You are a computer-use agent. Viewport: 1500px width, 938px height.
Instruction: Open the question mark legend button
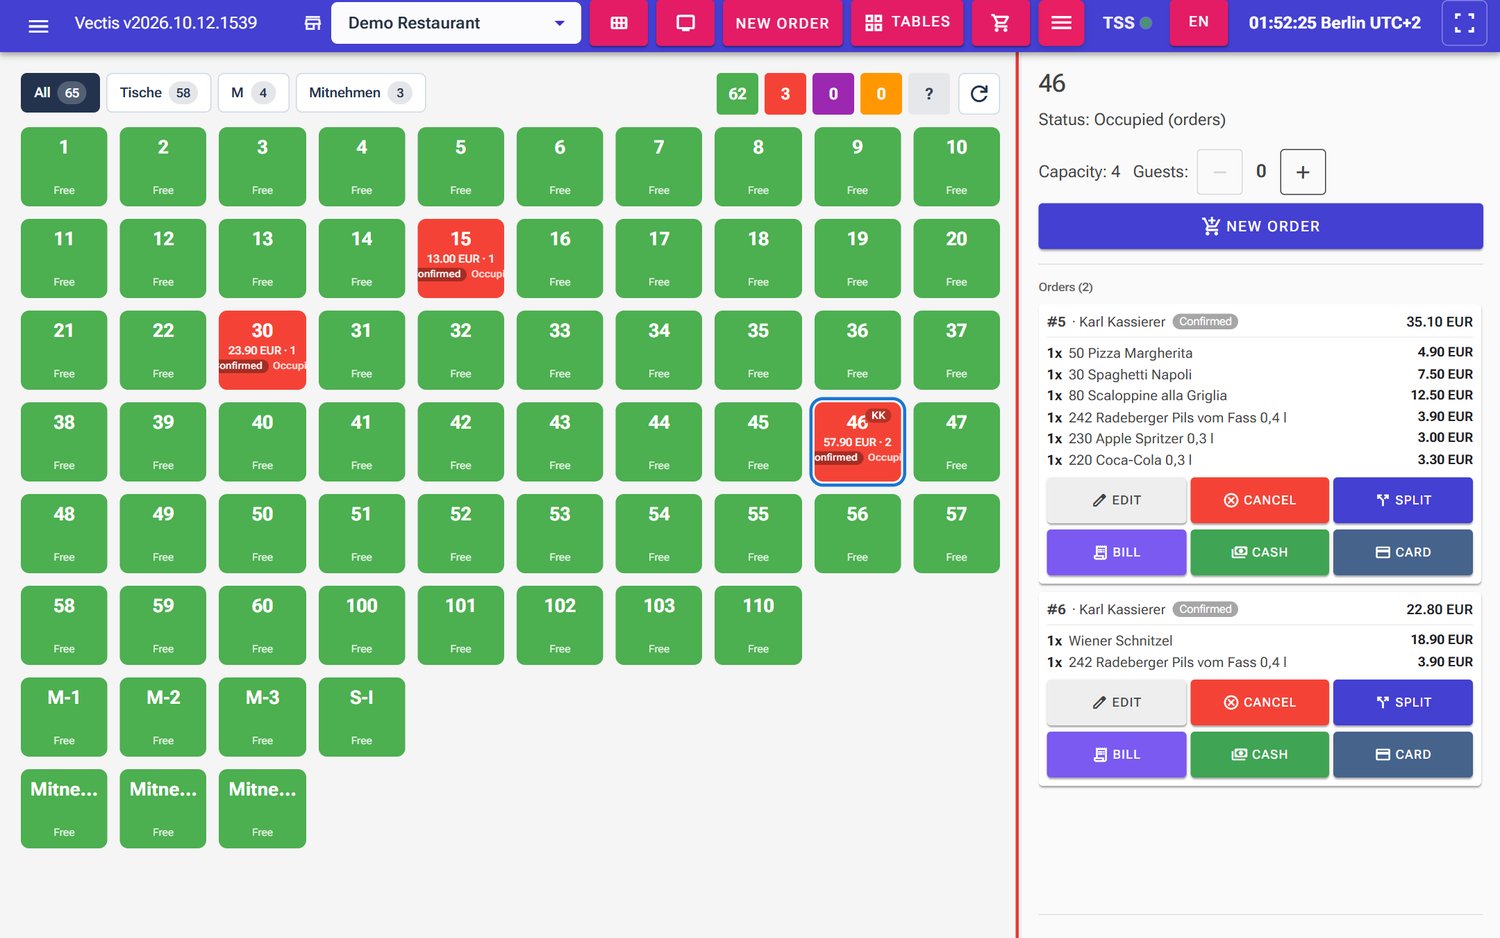929,94
